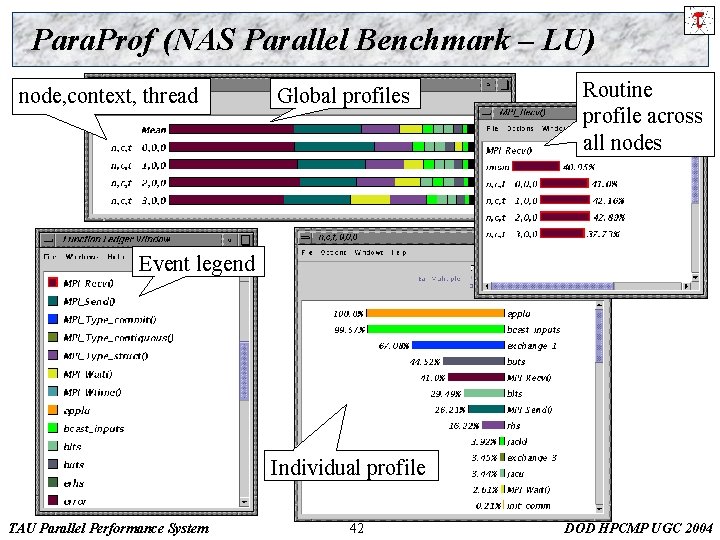This screenshot has width=720, height=540.
Task: Click the TAU logo icon on slide header
Action: pyautogui.click(x=698, y=20)
